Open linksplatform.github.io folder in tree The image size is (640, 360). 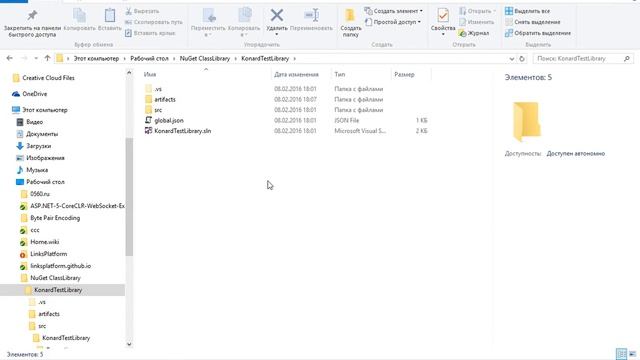pos(60,266)
